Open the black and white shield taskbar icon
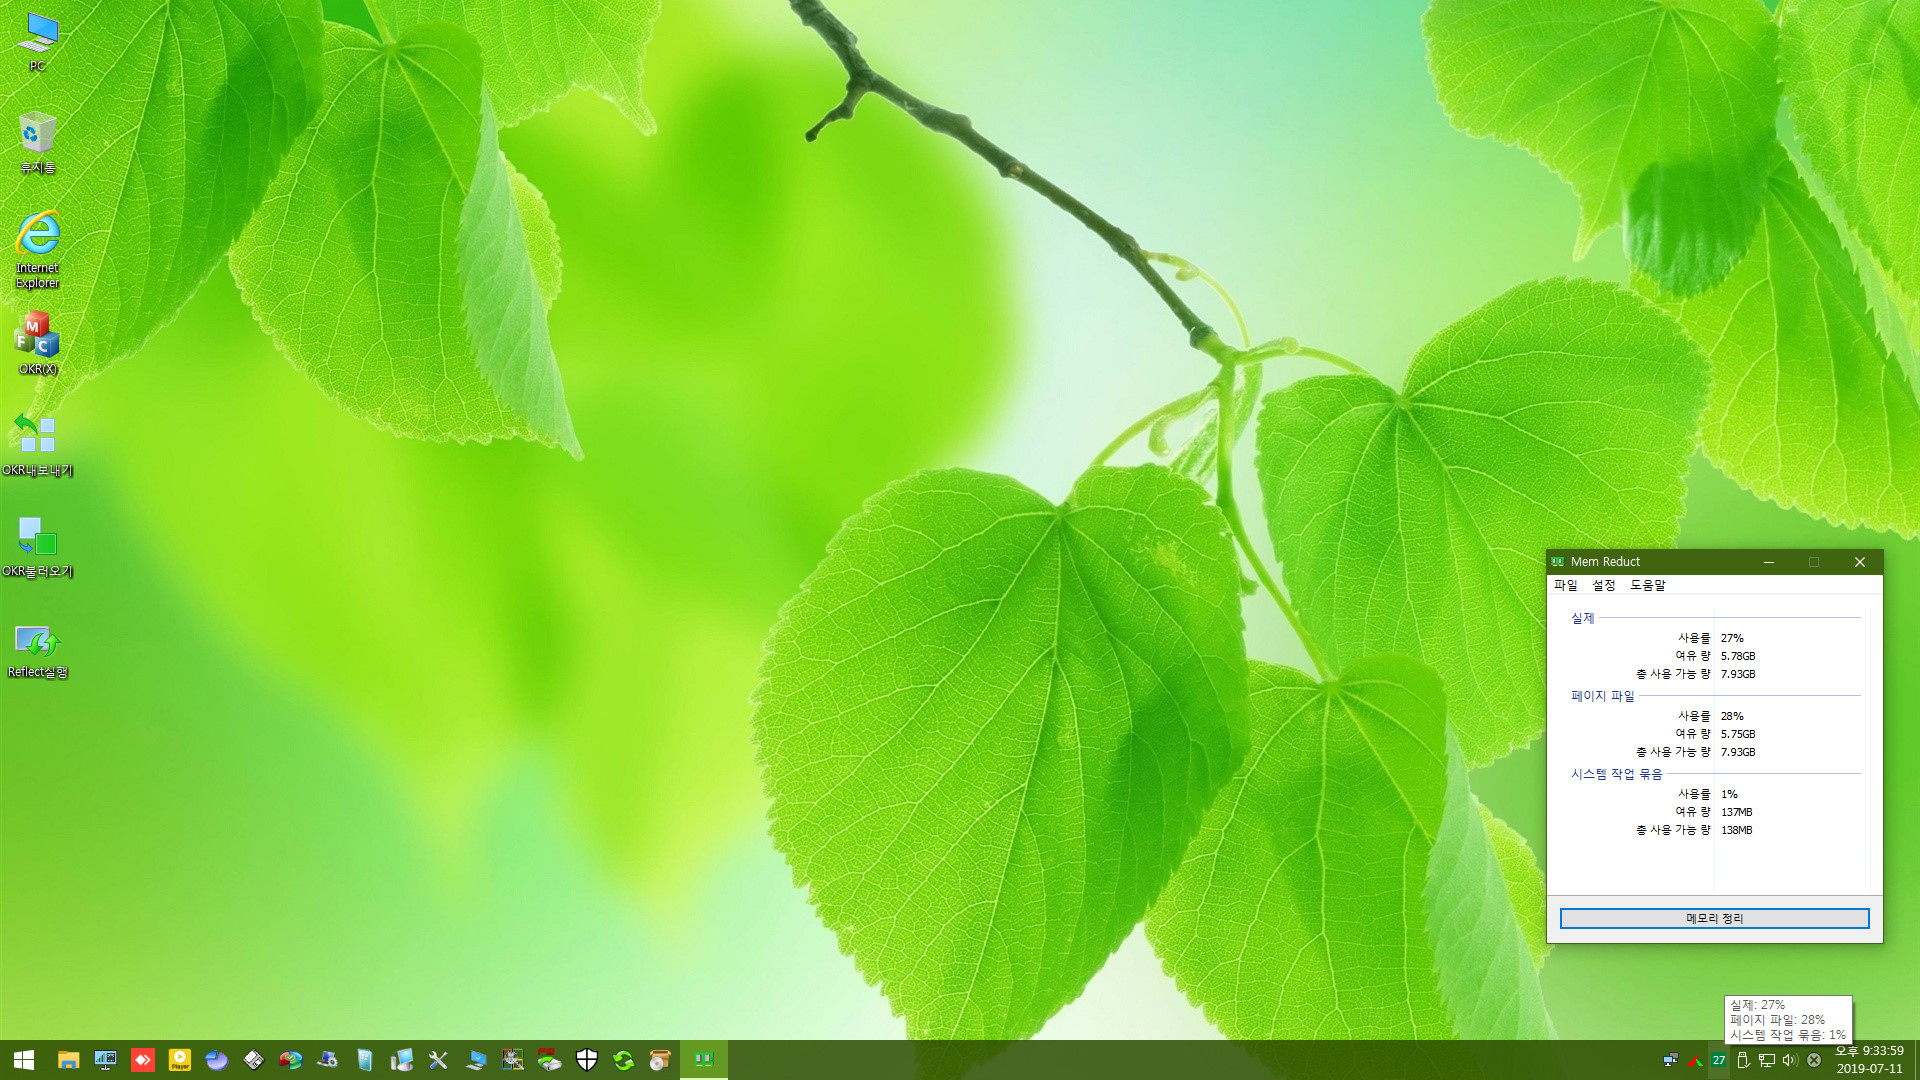Screen dimensions: 1920x1080 (x=587, y=1060)
